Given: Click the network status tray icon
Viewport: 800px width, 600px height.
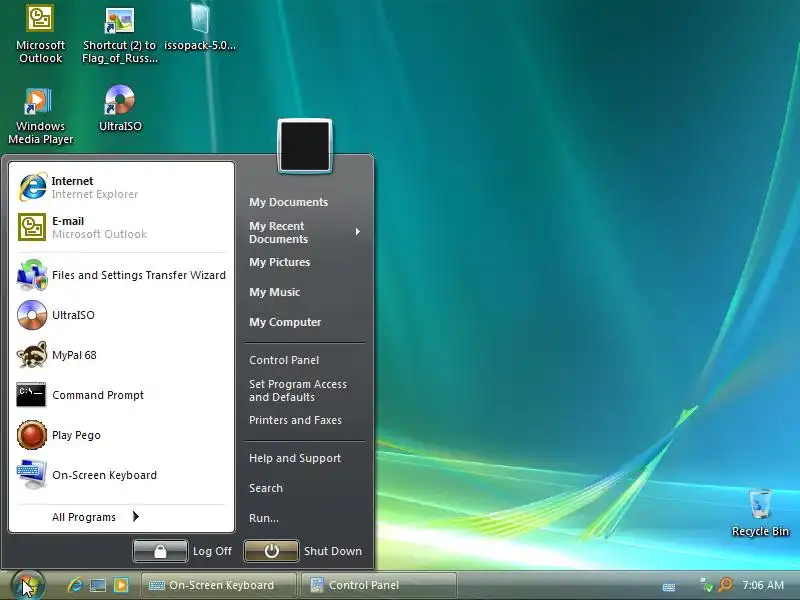Looking at the screenshot, I should [x=706, y=585].
